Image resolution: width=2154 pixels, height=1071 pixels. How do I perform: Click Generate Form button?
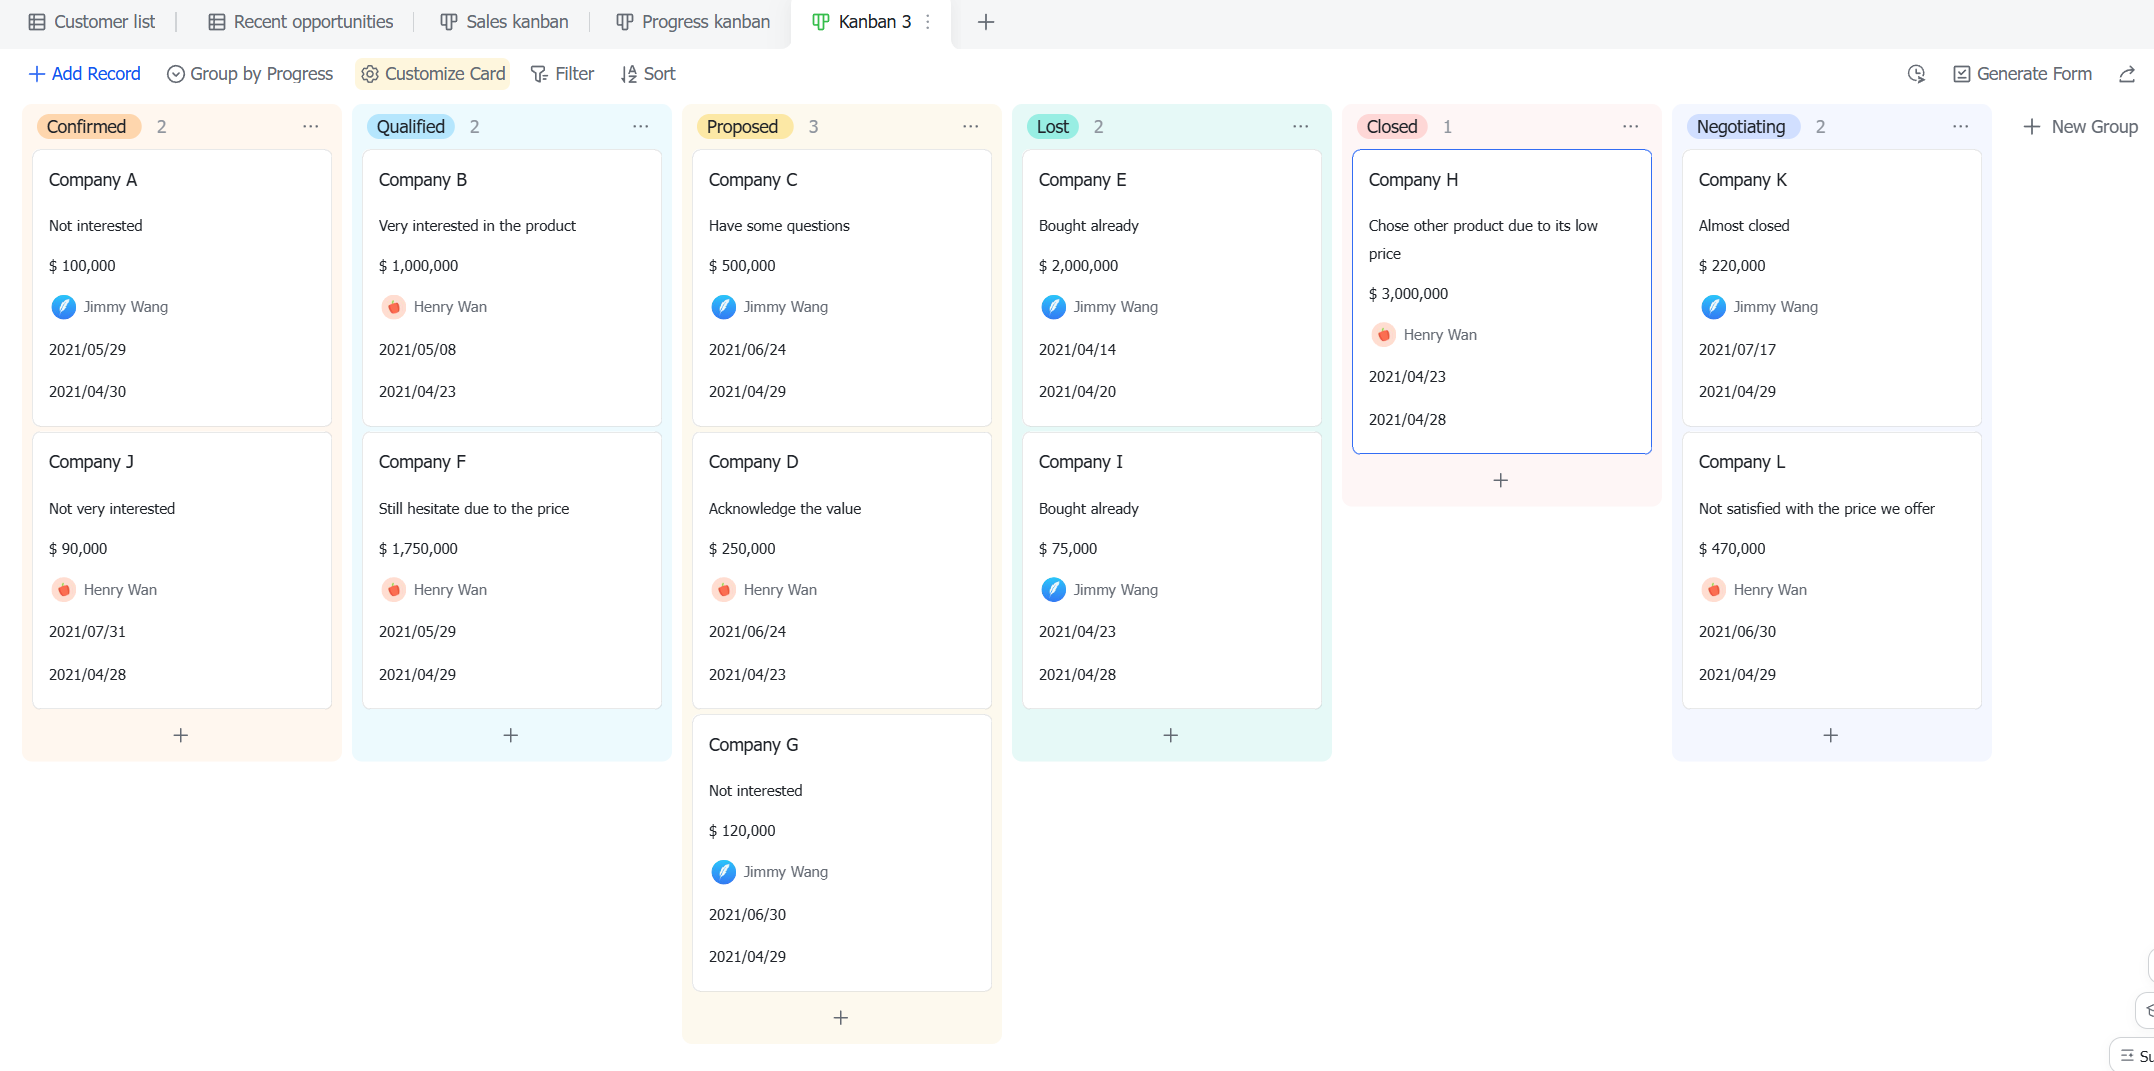pos(2022,74)
